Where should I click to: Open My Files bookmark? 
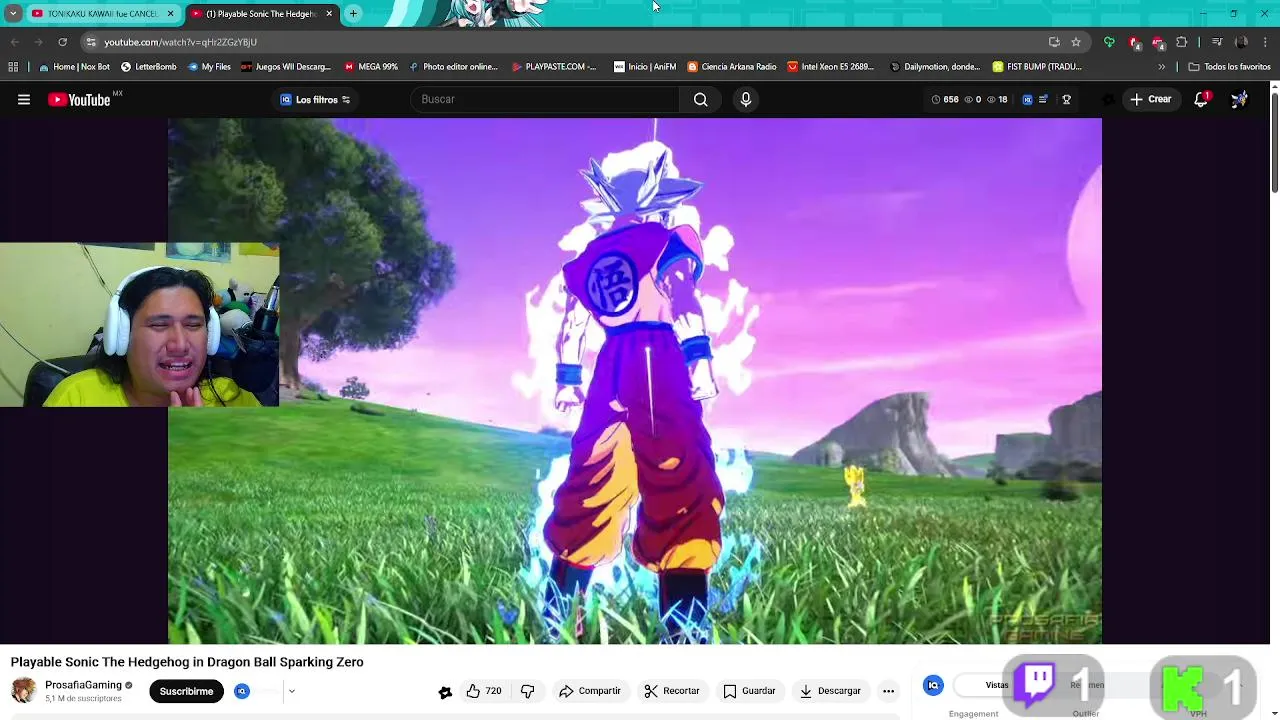tap(208, 67)
